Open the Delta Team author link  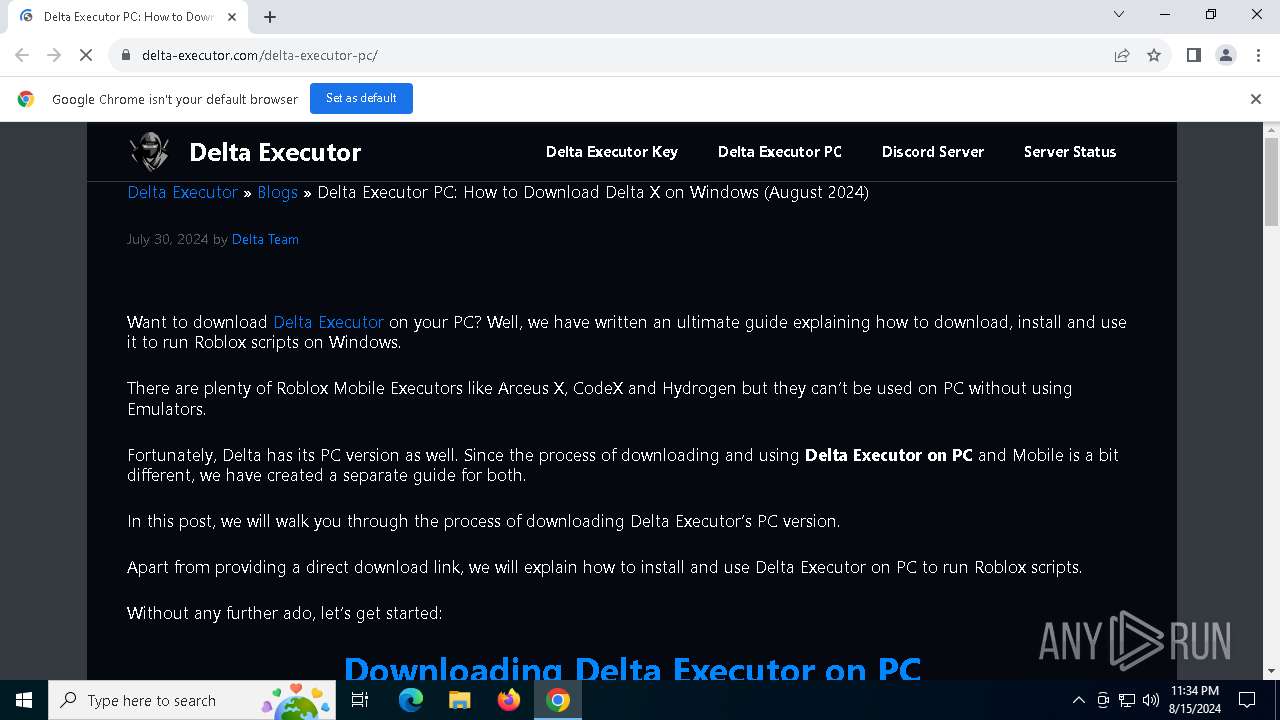[265, 239]
